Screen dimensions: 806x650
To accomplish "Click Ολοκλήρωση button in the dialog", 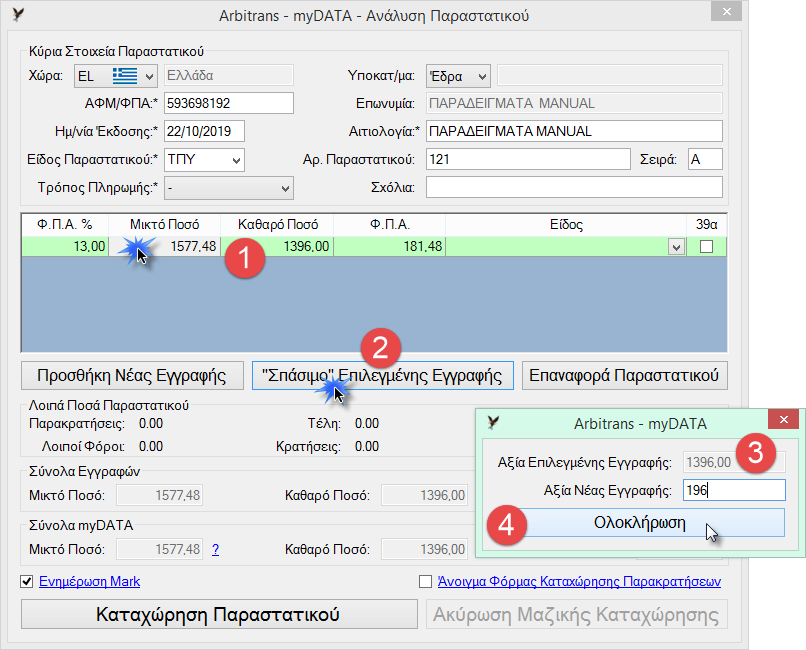I will pos(639,523).
